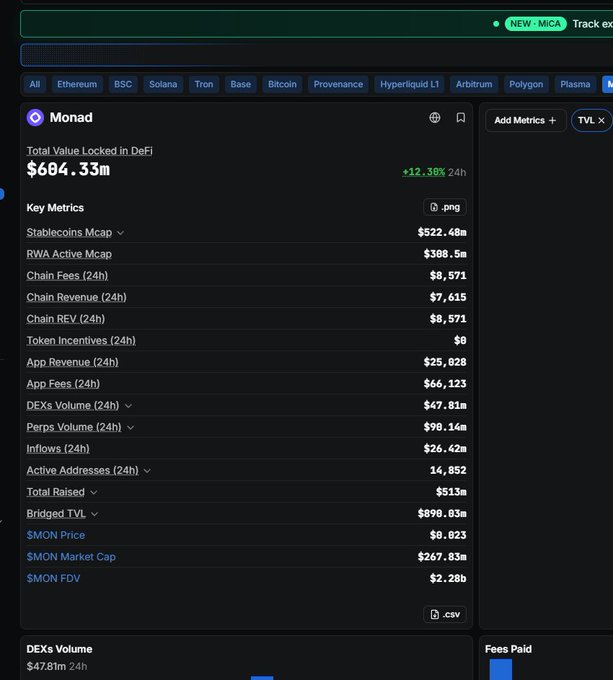Image resolution: width=613 pixels, height=680 pixels.
Task: Open the $MON Price link
Action: [55, 535]
